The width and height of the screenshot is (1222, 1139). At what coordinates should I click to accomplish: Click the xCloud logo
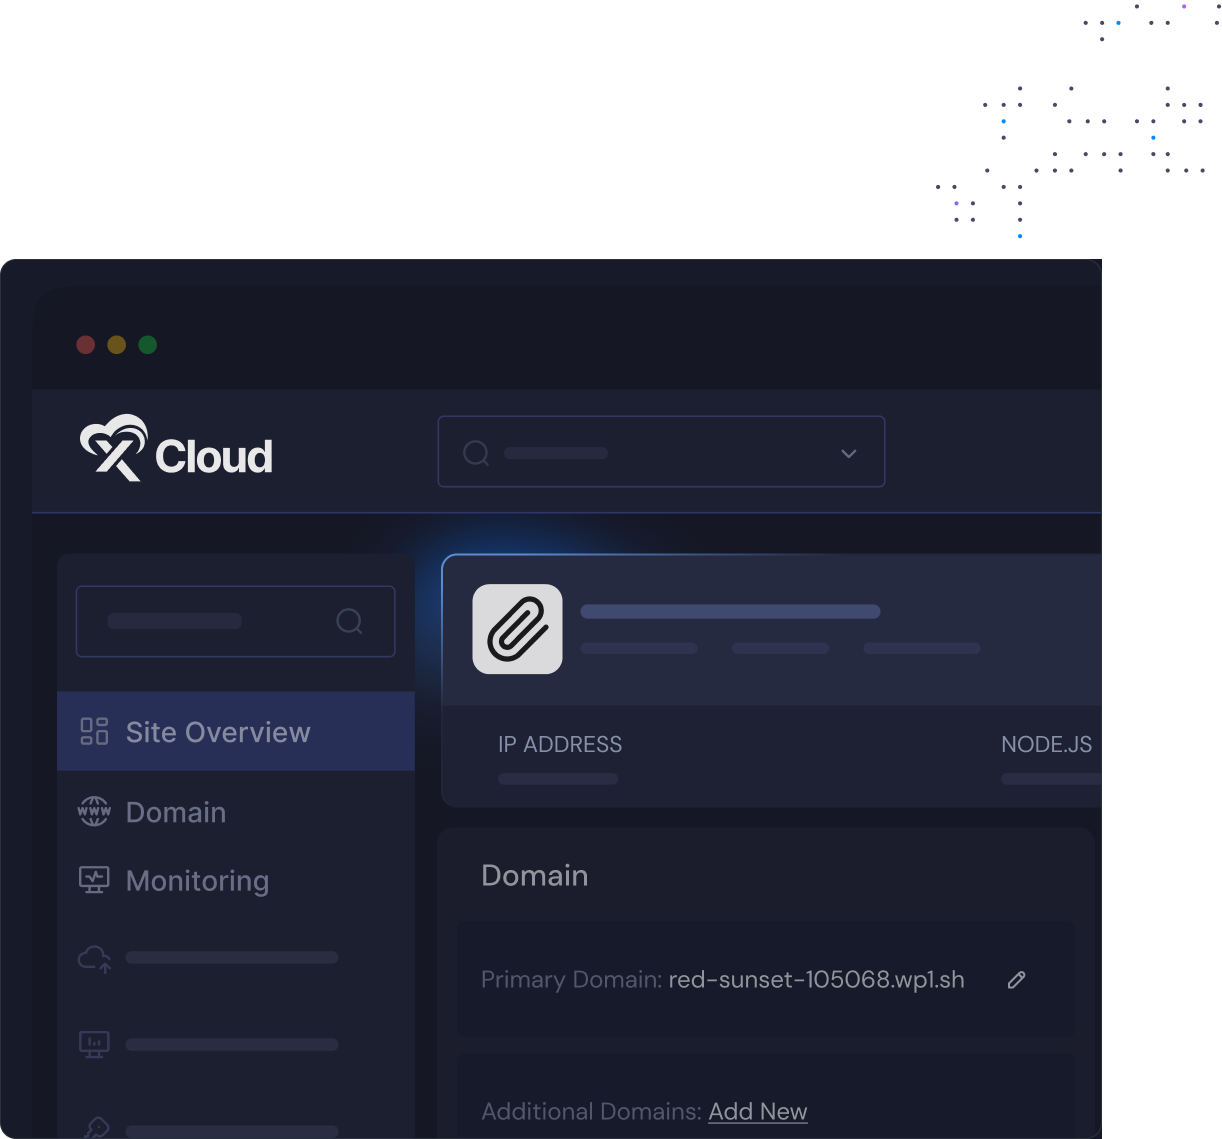tap(176, 449)
